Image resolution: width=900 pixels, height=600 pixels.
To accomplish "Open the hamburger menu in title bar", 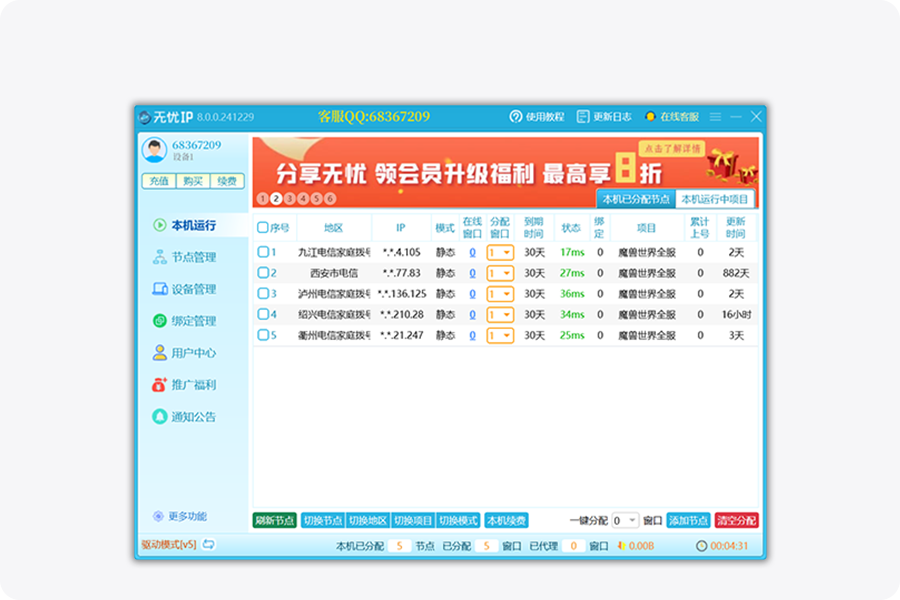I will 715,117.
